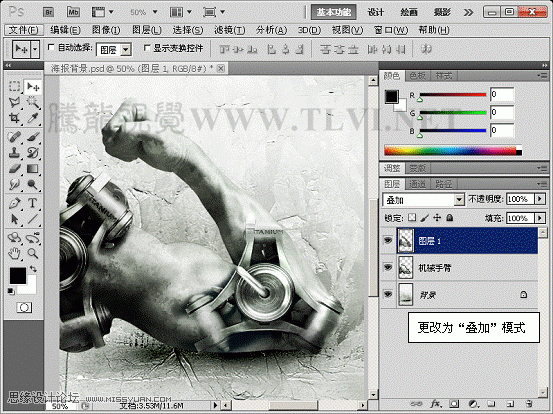The image size is (553, 414).
Task: Switch to the 通道 tab
Action: click(x=418, y=184)
